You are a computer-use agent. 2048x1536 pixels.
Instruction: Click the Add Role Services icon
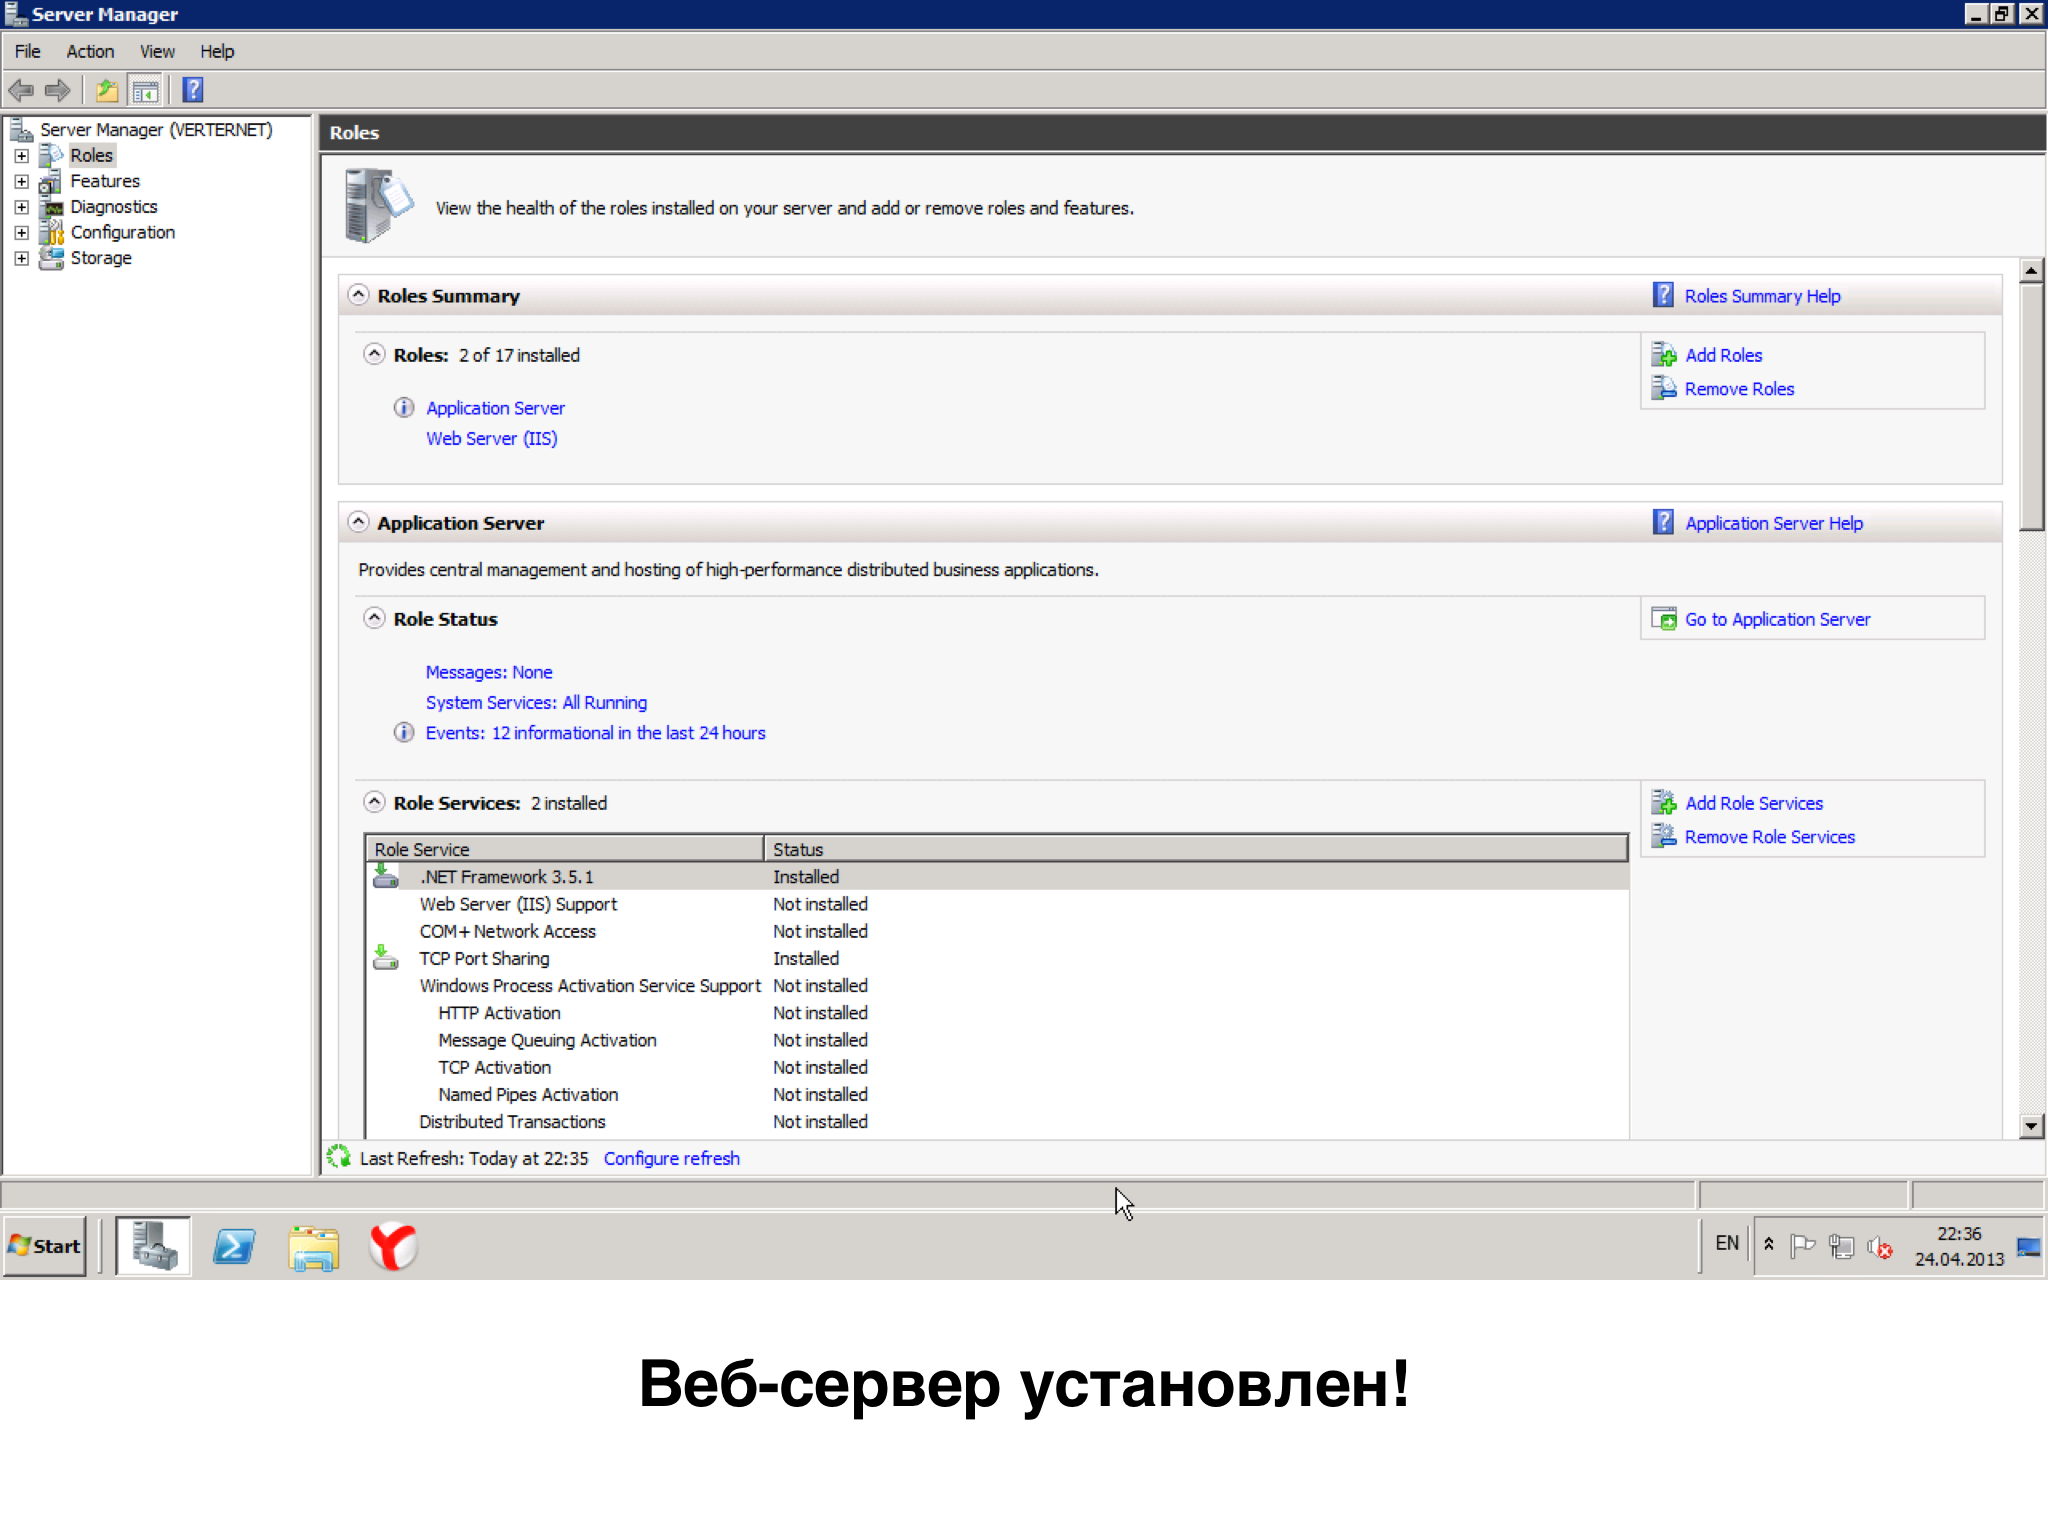(1664, 803)
